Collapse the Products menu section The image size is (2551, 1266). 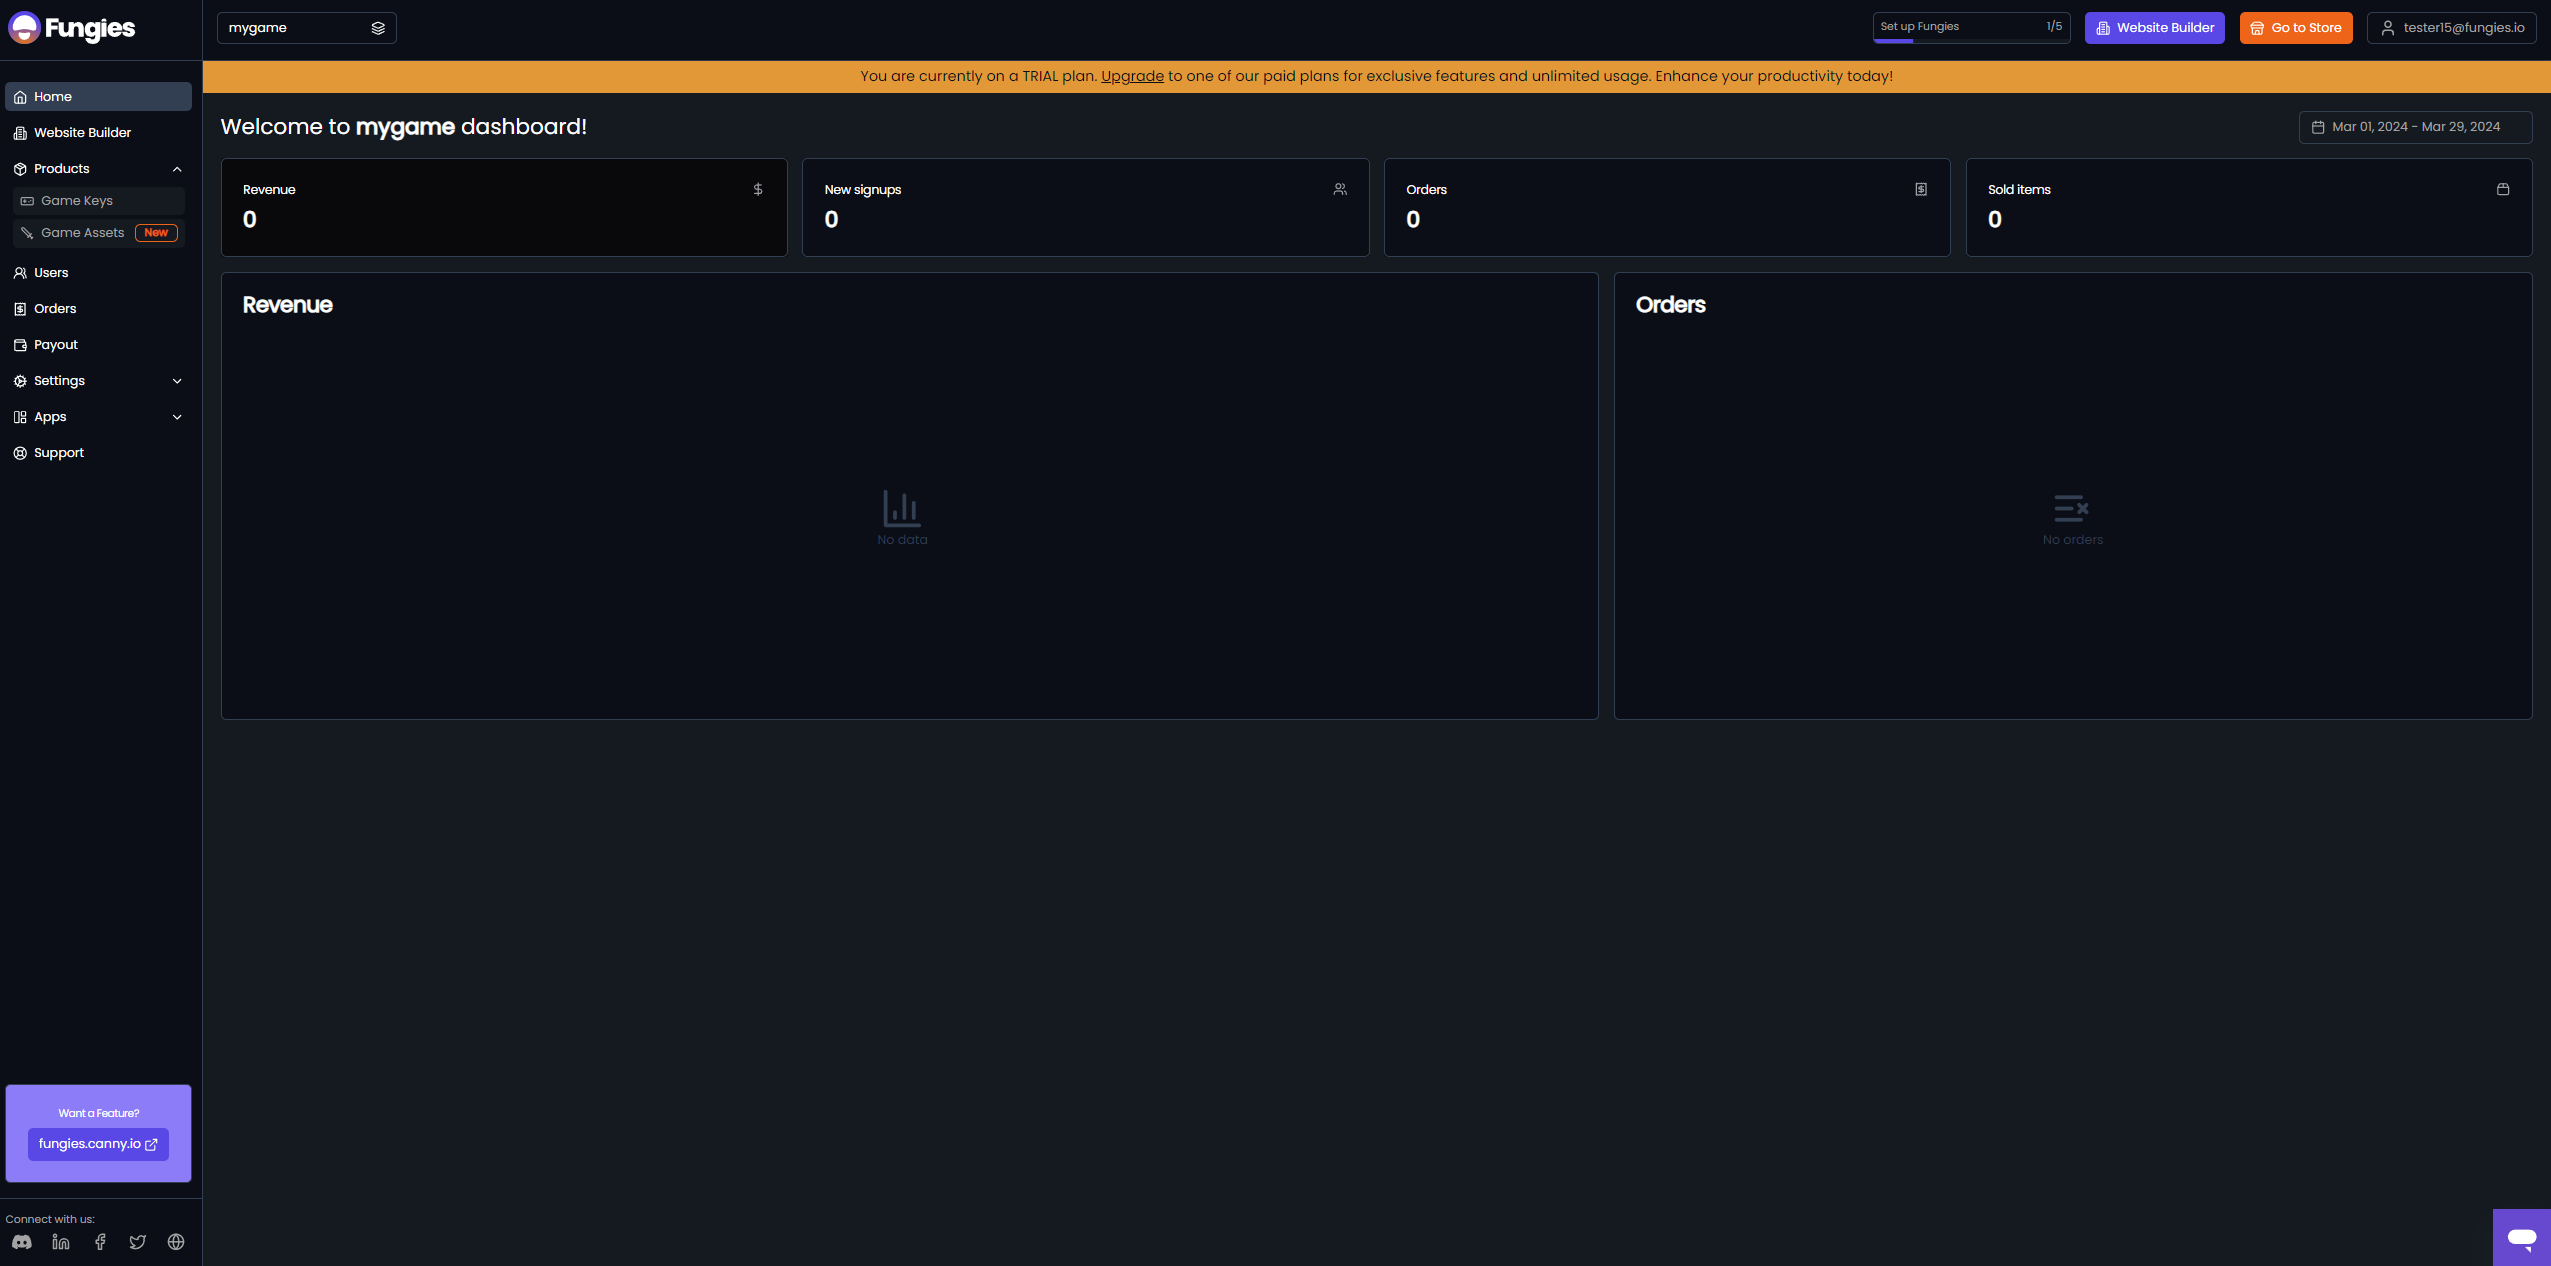(x=177, y=169)
